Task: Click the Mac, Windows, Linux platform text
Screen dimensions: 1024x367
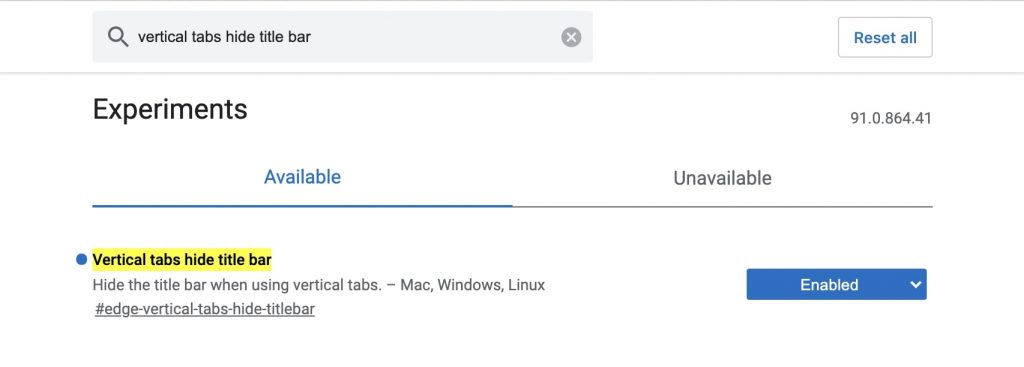Action: pos(473,285)
